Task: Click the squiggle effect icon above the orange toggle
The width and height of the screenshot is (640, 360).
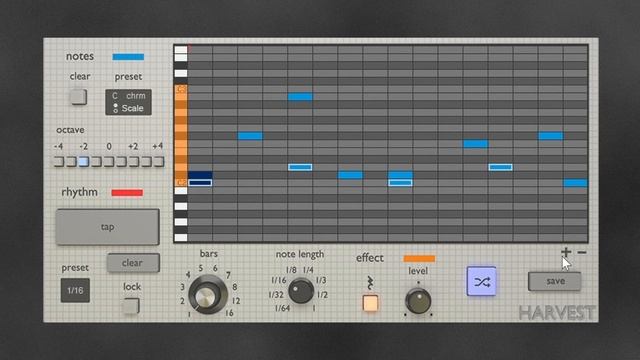Action: click(370, 282)
